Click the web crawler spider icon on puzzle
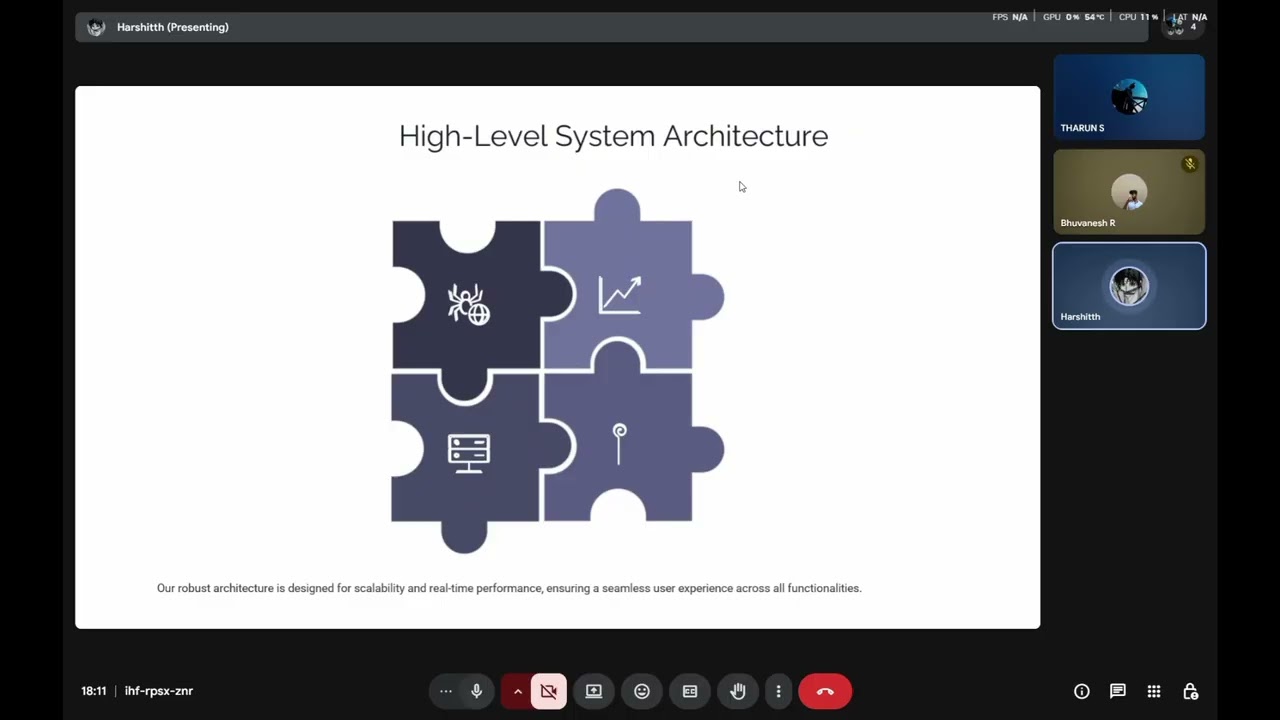This screenshot has height=720, width=1280. [x=468, y=303]
